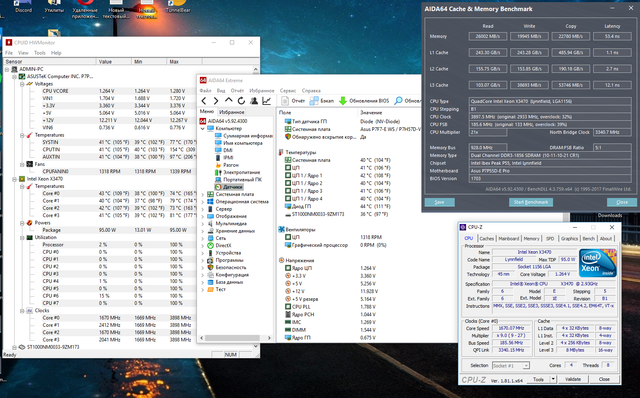Expand Операционная система tree node
This screenshot has width=640, height=398.
(x=202, y=202)
